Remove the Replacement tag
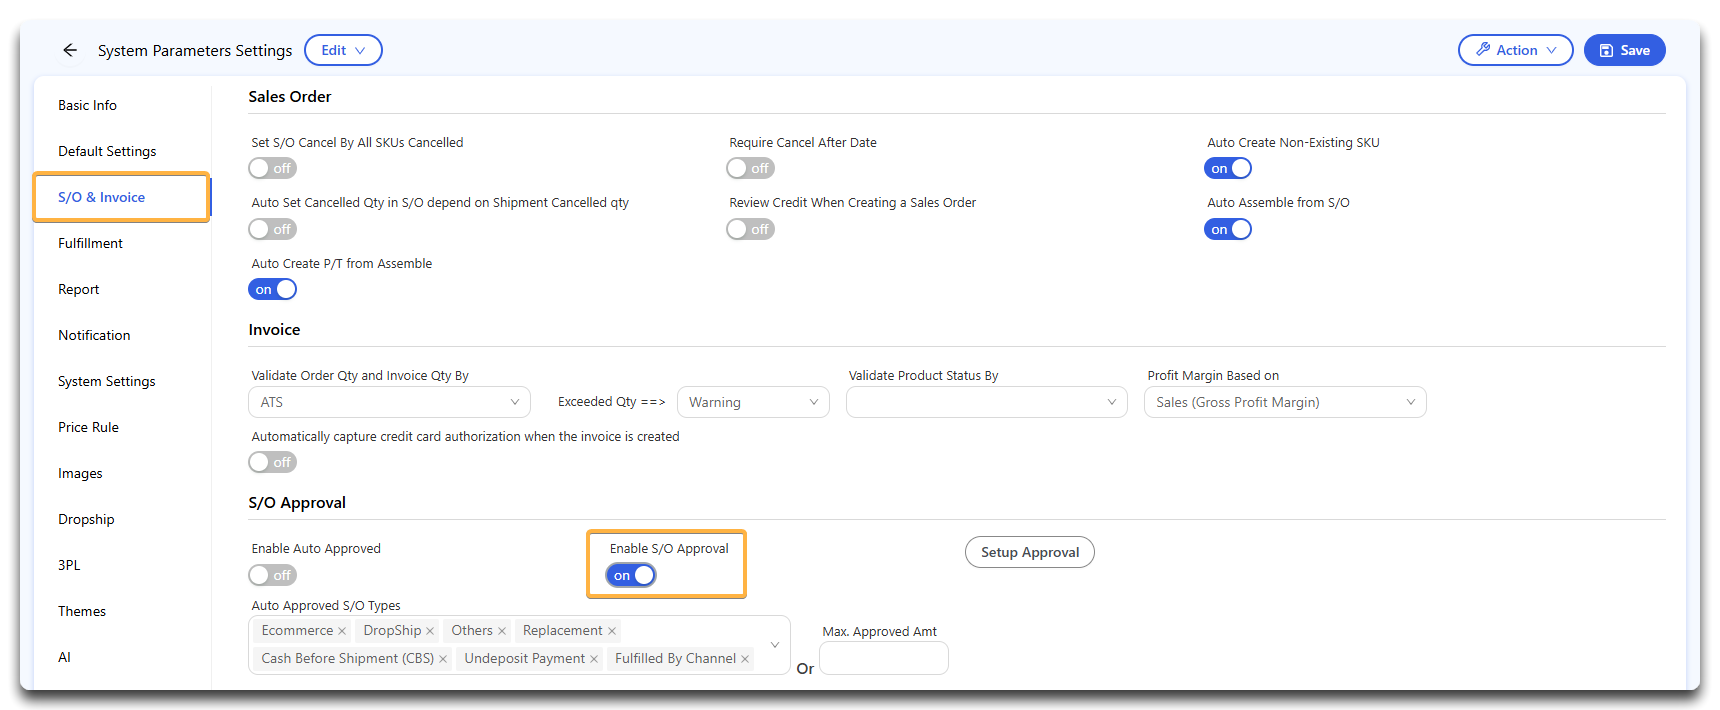This screenshot has height=710, width=1720. (612, 631)
